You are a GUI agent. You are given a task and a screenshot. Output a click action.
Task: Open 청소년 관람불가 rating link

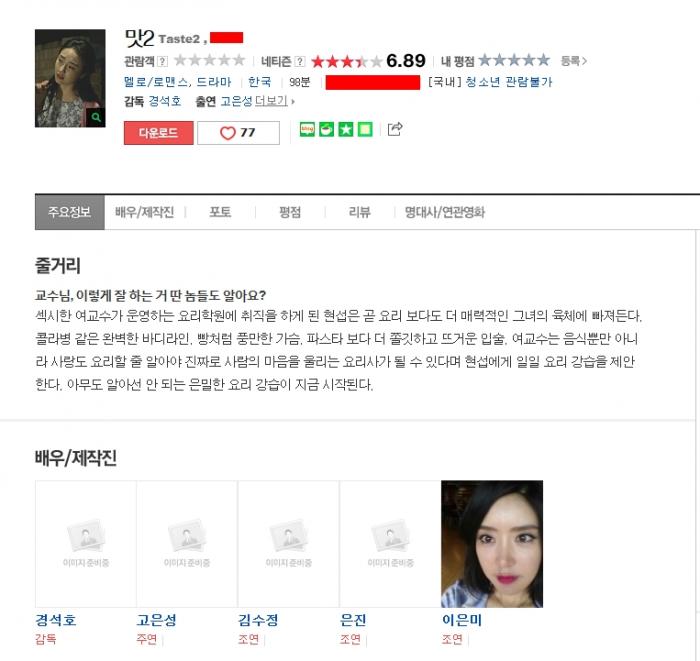point(509,82)
